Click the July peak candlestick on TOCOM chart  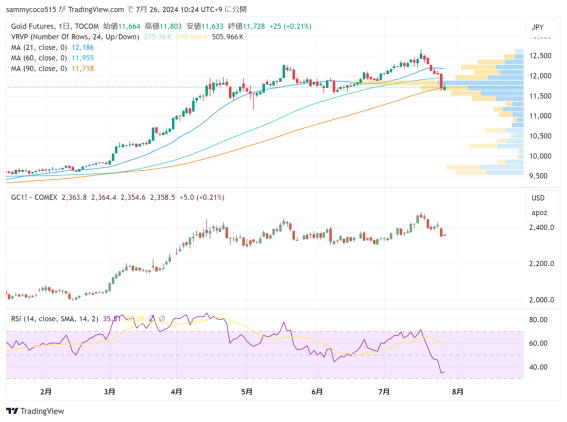click(x=421, y=55)
